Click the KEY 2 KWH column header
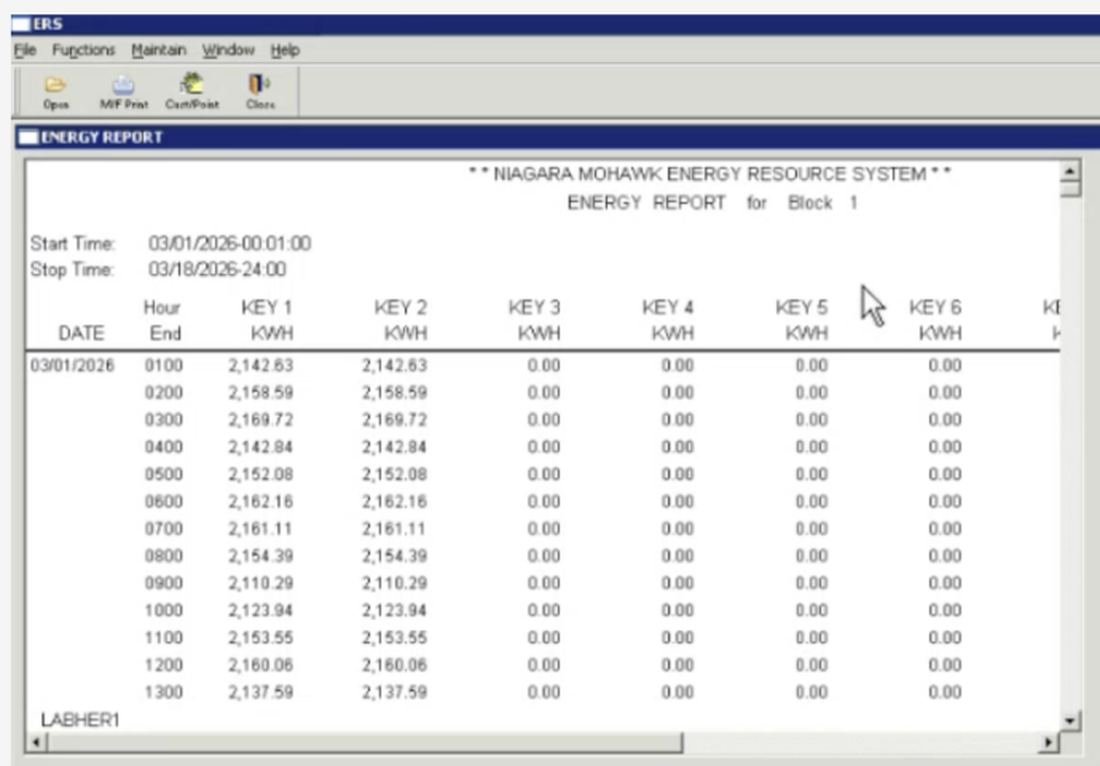This screenshot has height=766, width=1100. click(x=401, y=321)
